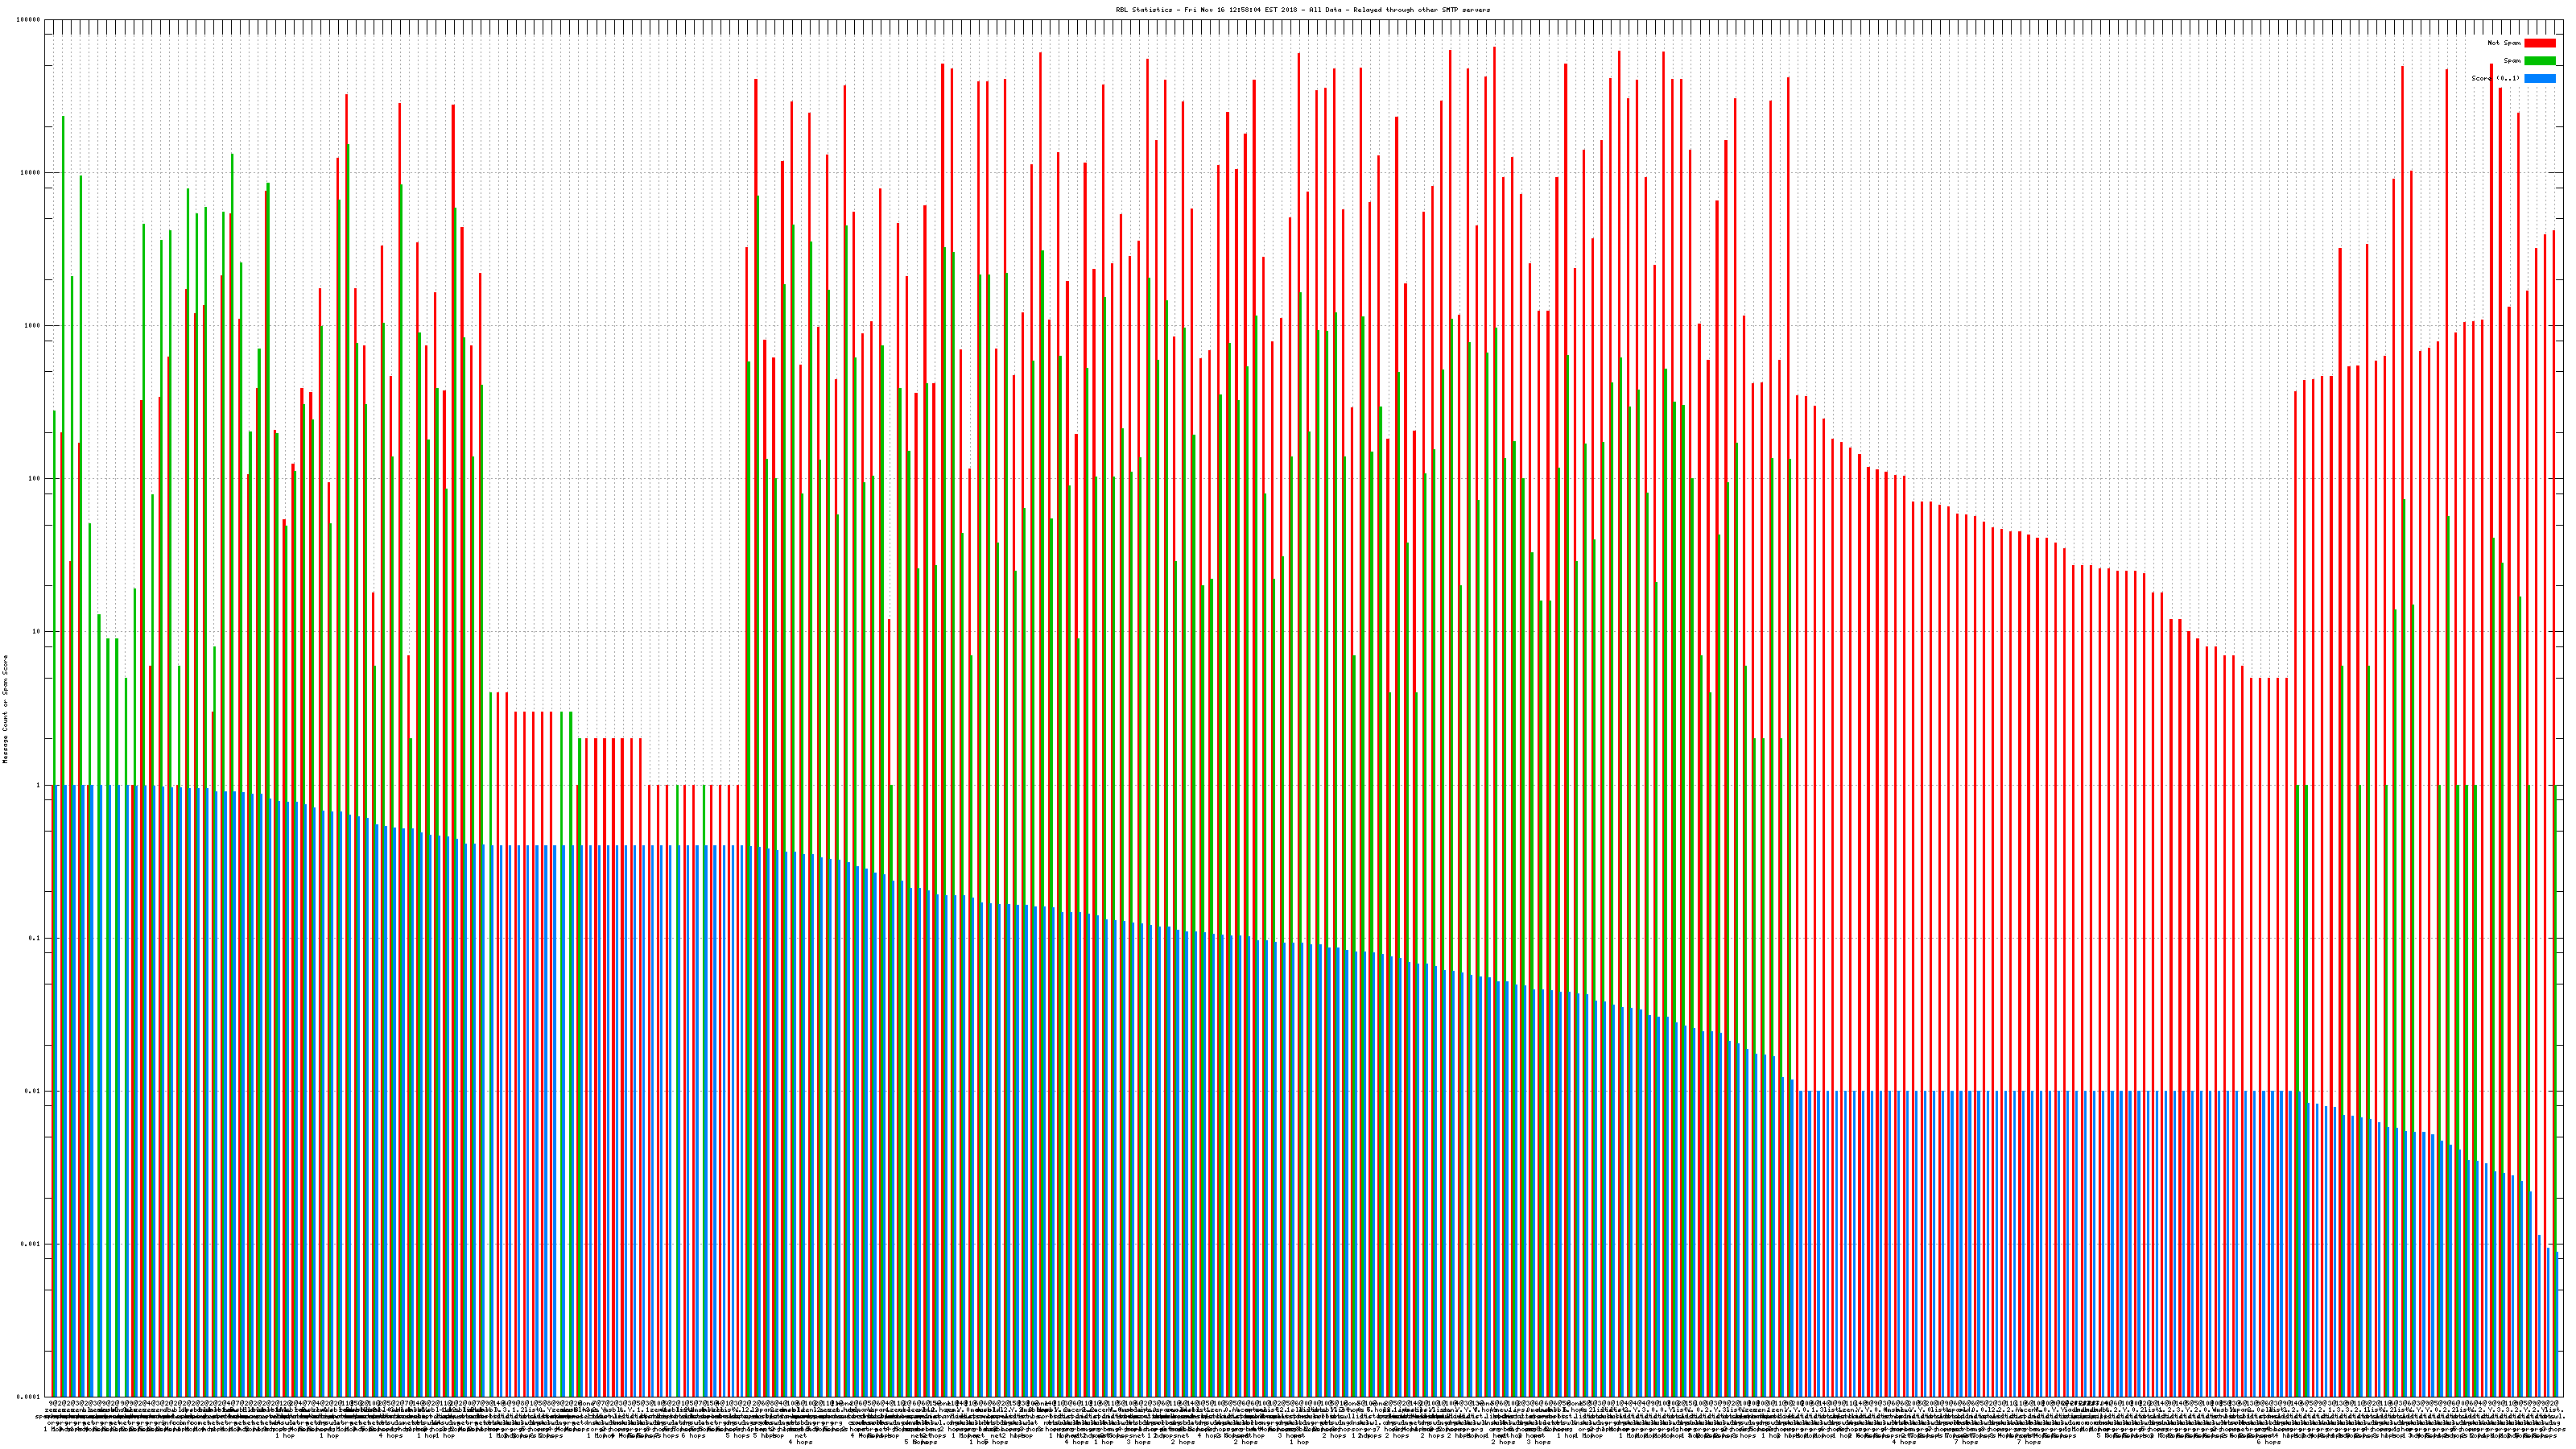The width and height of the screenshot is (2576, 1449).
Task: Click the 10 y-axis tick label
Action: [37, 632]
